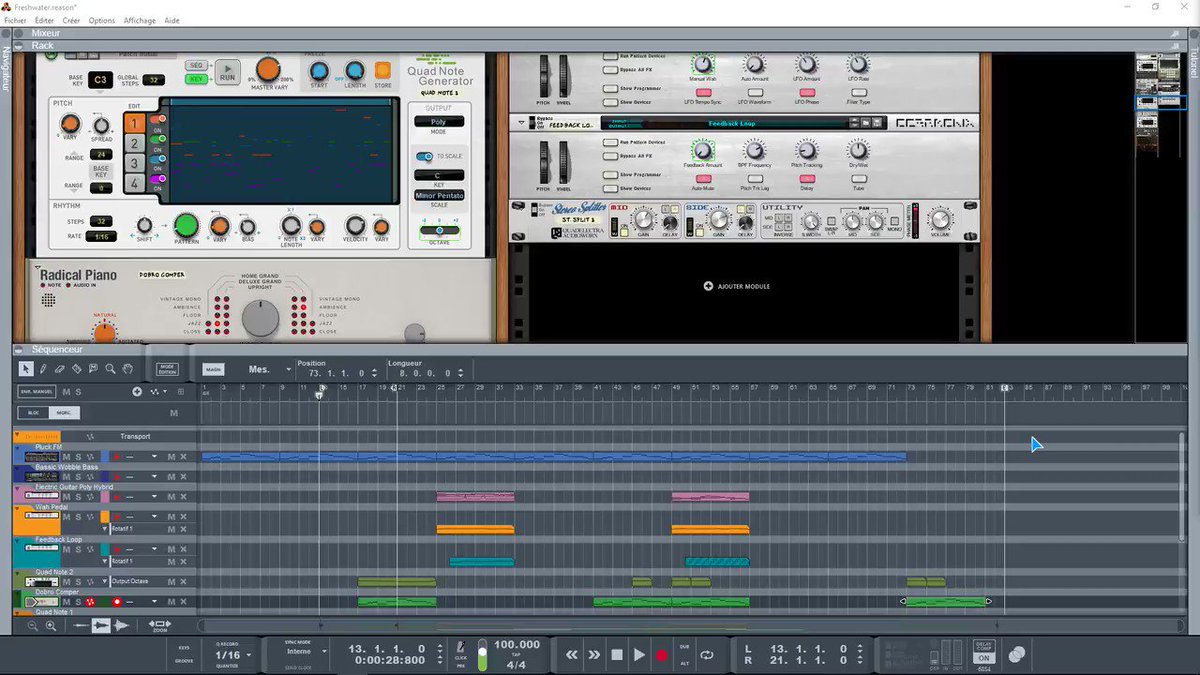
Task: Solo the Electric Guitar Poly Hybrid track
Action: coord(79,496)
